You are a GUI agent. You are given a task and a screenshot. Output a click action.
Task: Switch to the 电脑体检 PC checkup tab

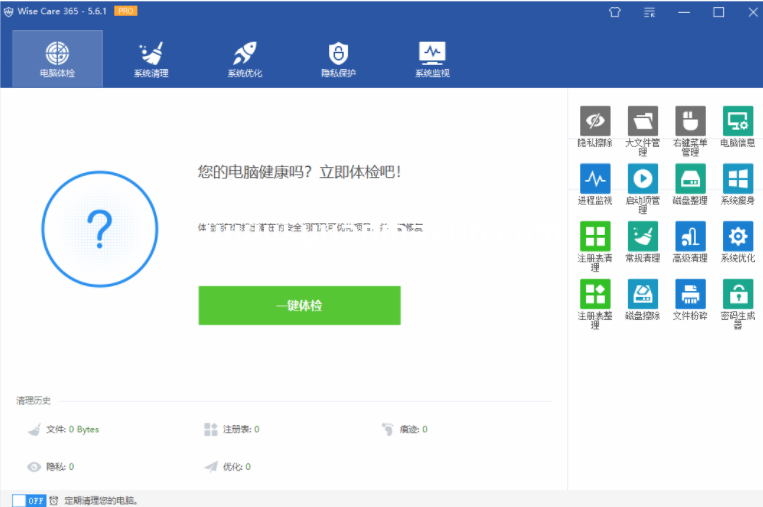click(x=57, y=59)
